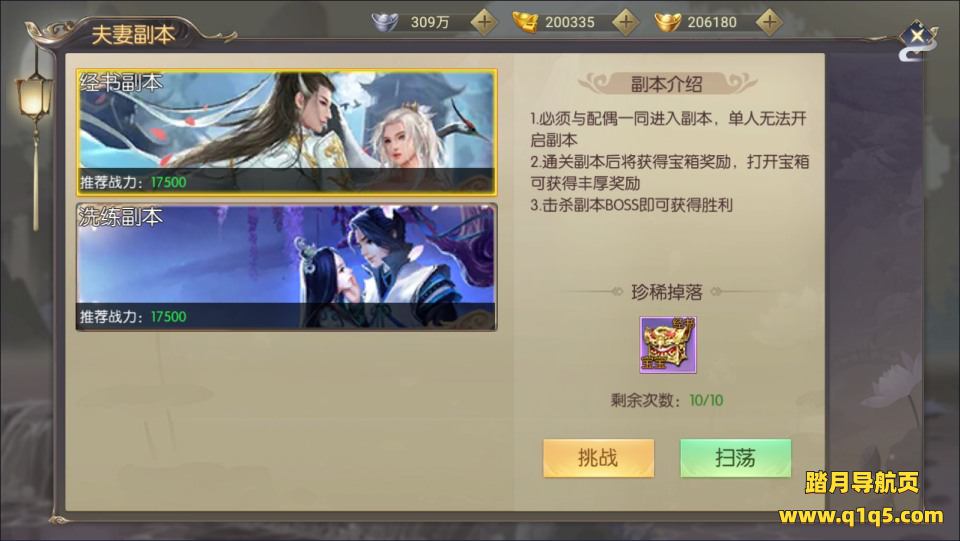Click the 挑战 challenge button
This screenshot has height=541, width=960.
point(598,458)
